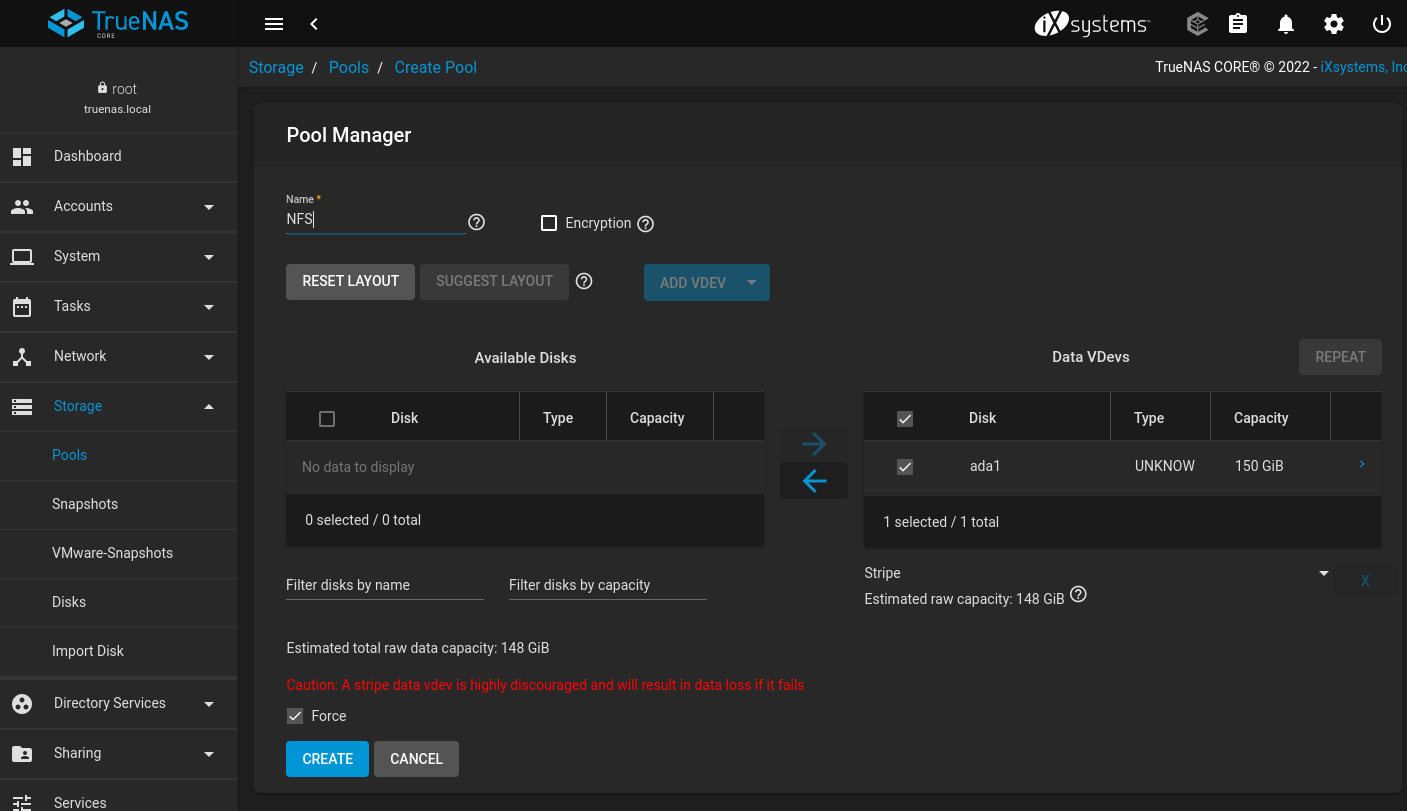The width and height of the screenshot is (1407, 811).
Task: Open the clipboard task manager icon
Action: coord(1238,23)
